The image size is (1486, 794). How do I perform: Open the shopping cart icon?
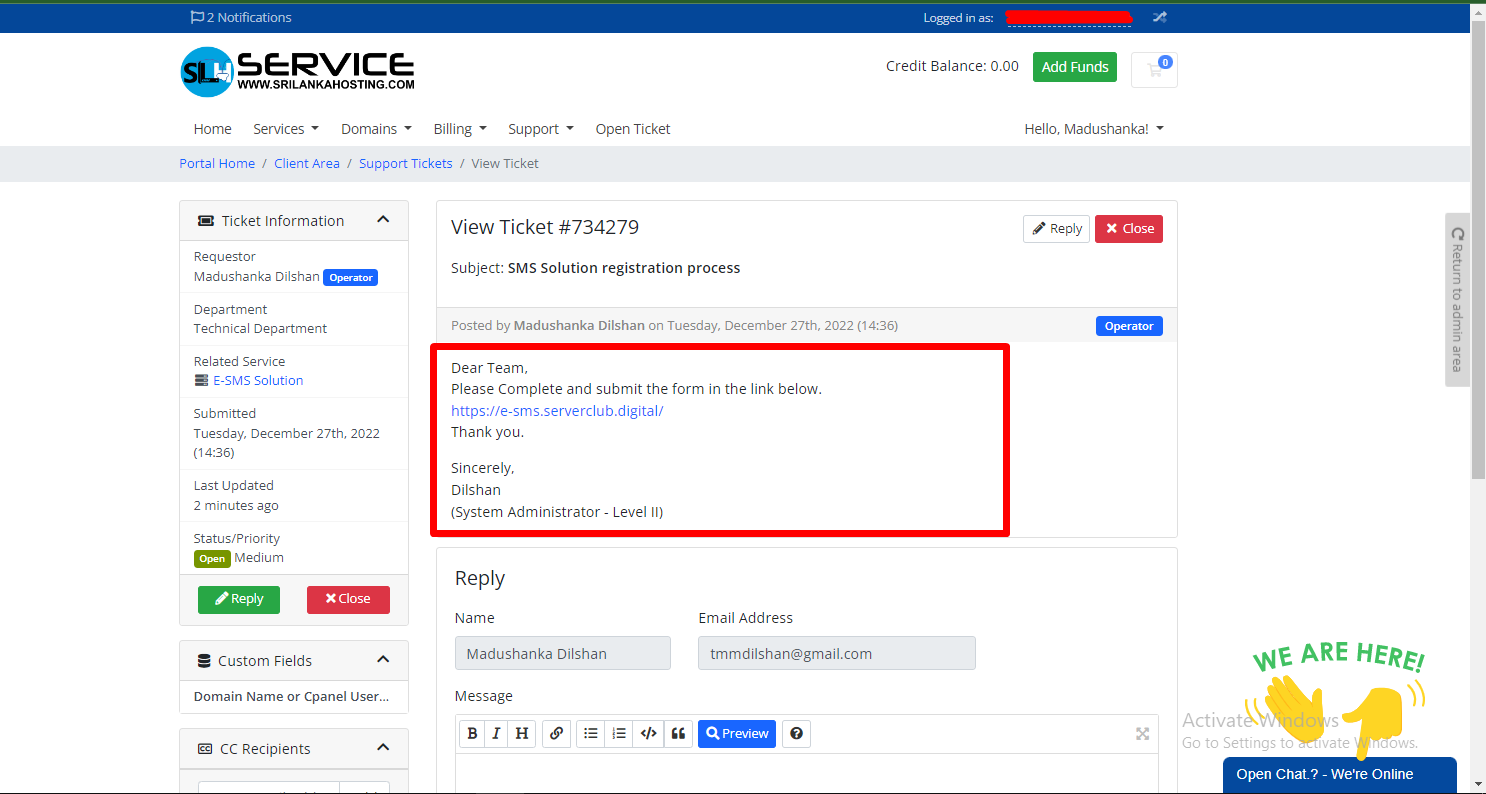tap(1154, 69)
